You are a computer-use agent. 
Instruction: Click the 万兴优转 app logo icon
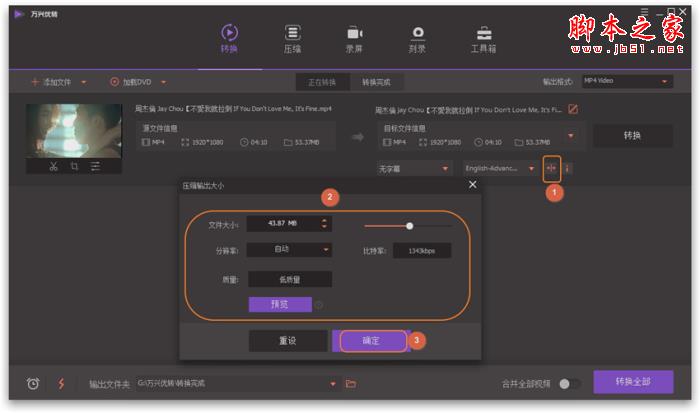pyautogui.click(x=19, y=14)
